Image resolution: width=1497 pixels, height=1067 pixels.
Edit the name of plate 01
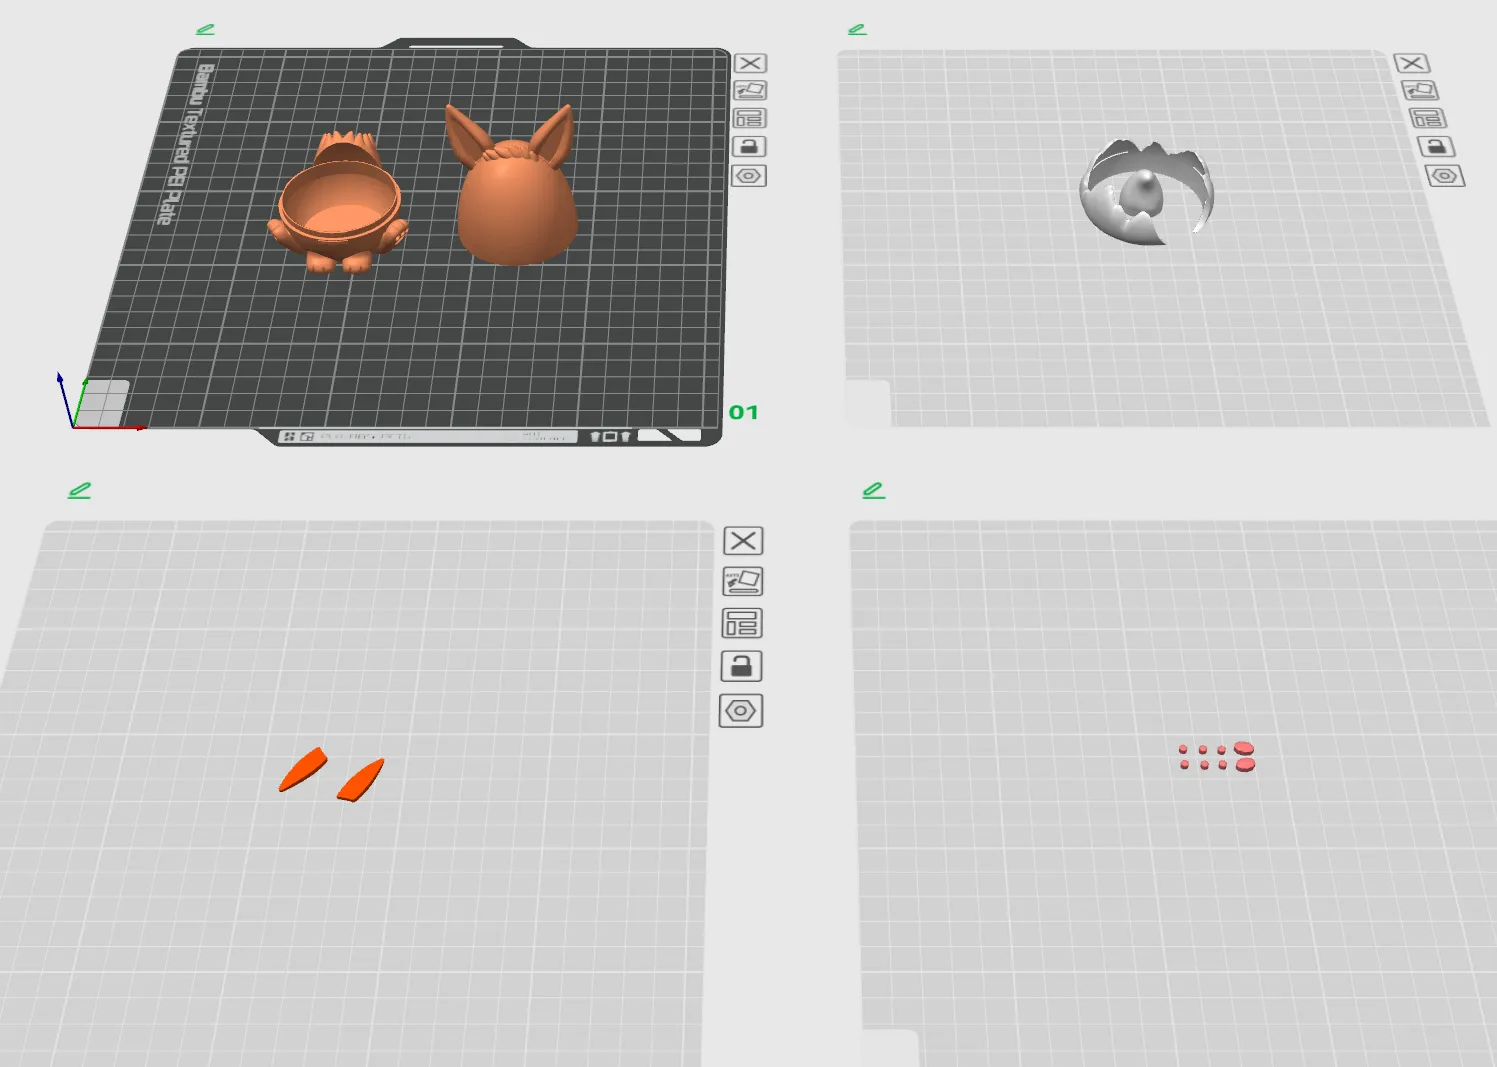point(205,30)
